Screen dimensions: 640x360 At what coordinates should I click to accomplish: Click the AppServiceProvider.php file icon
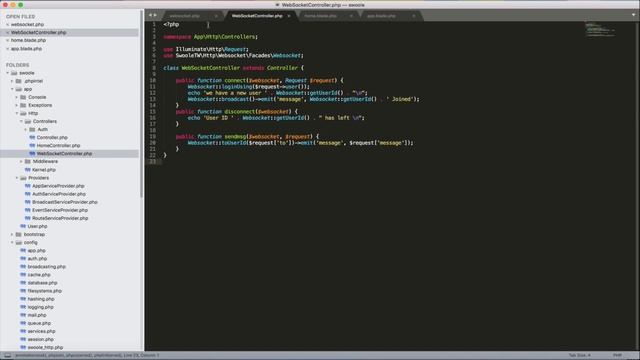point(28,186)
